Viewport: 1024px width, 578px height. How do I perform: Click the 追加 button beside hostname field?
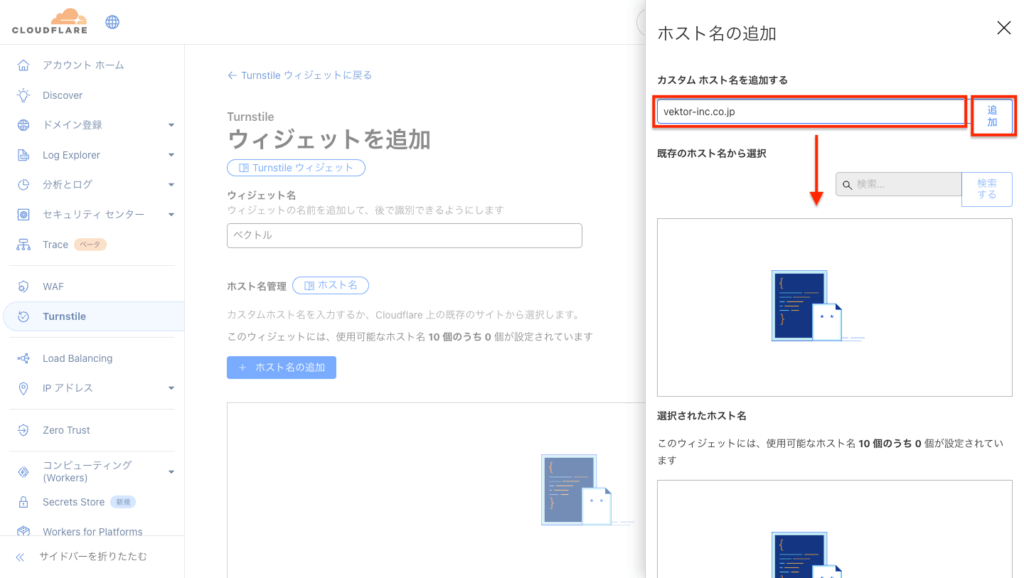point(992,116)
